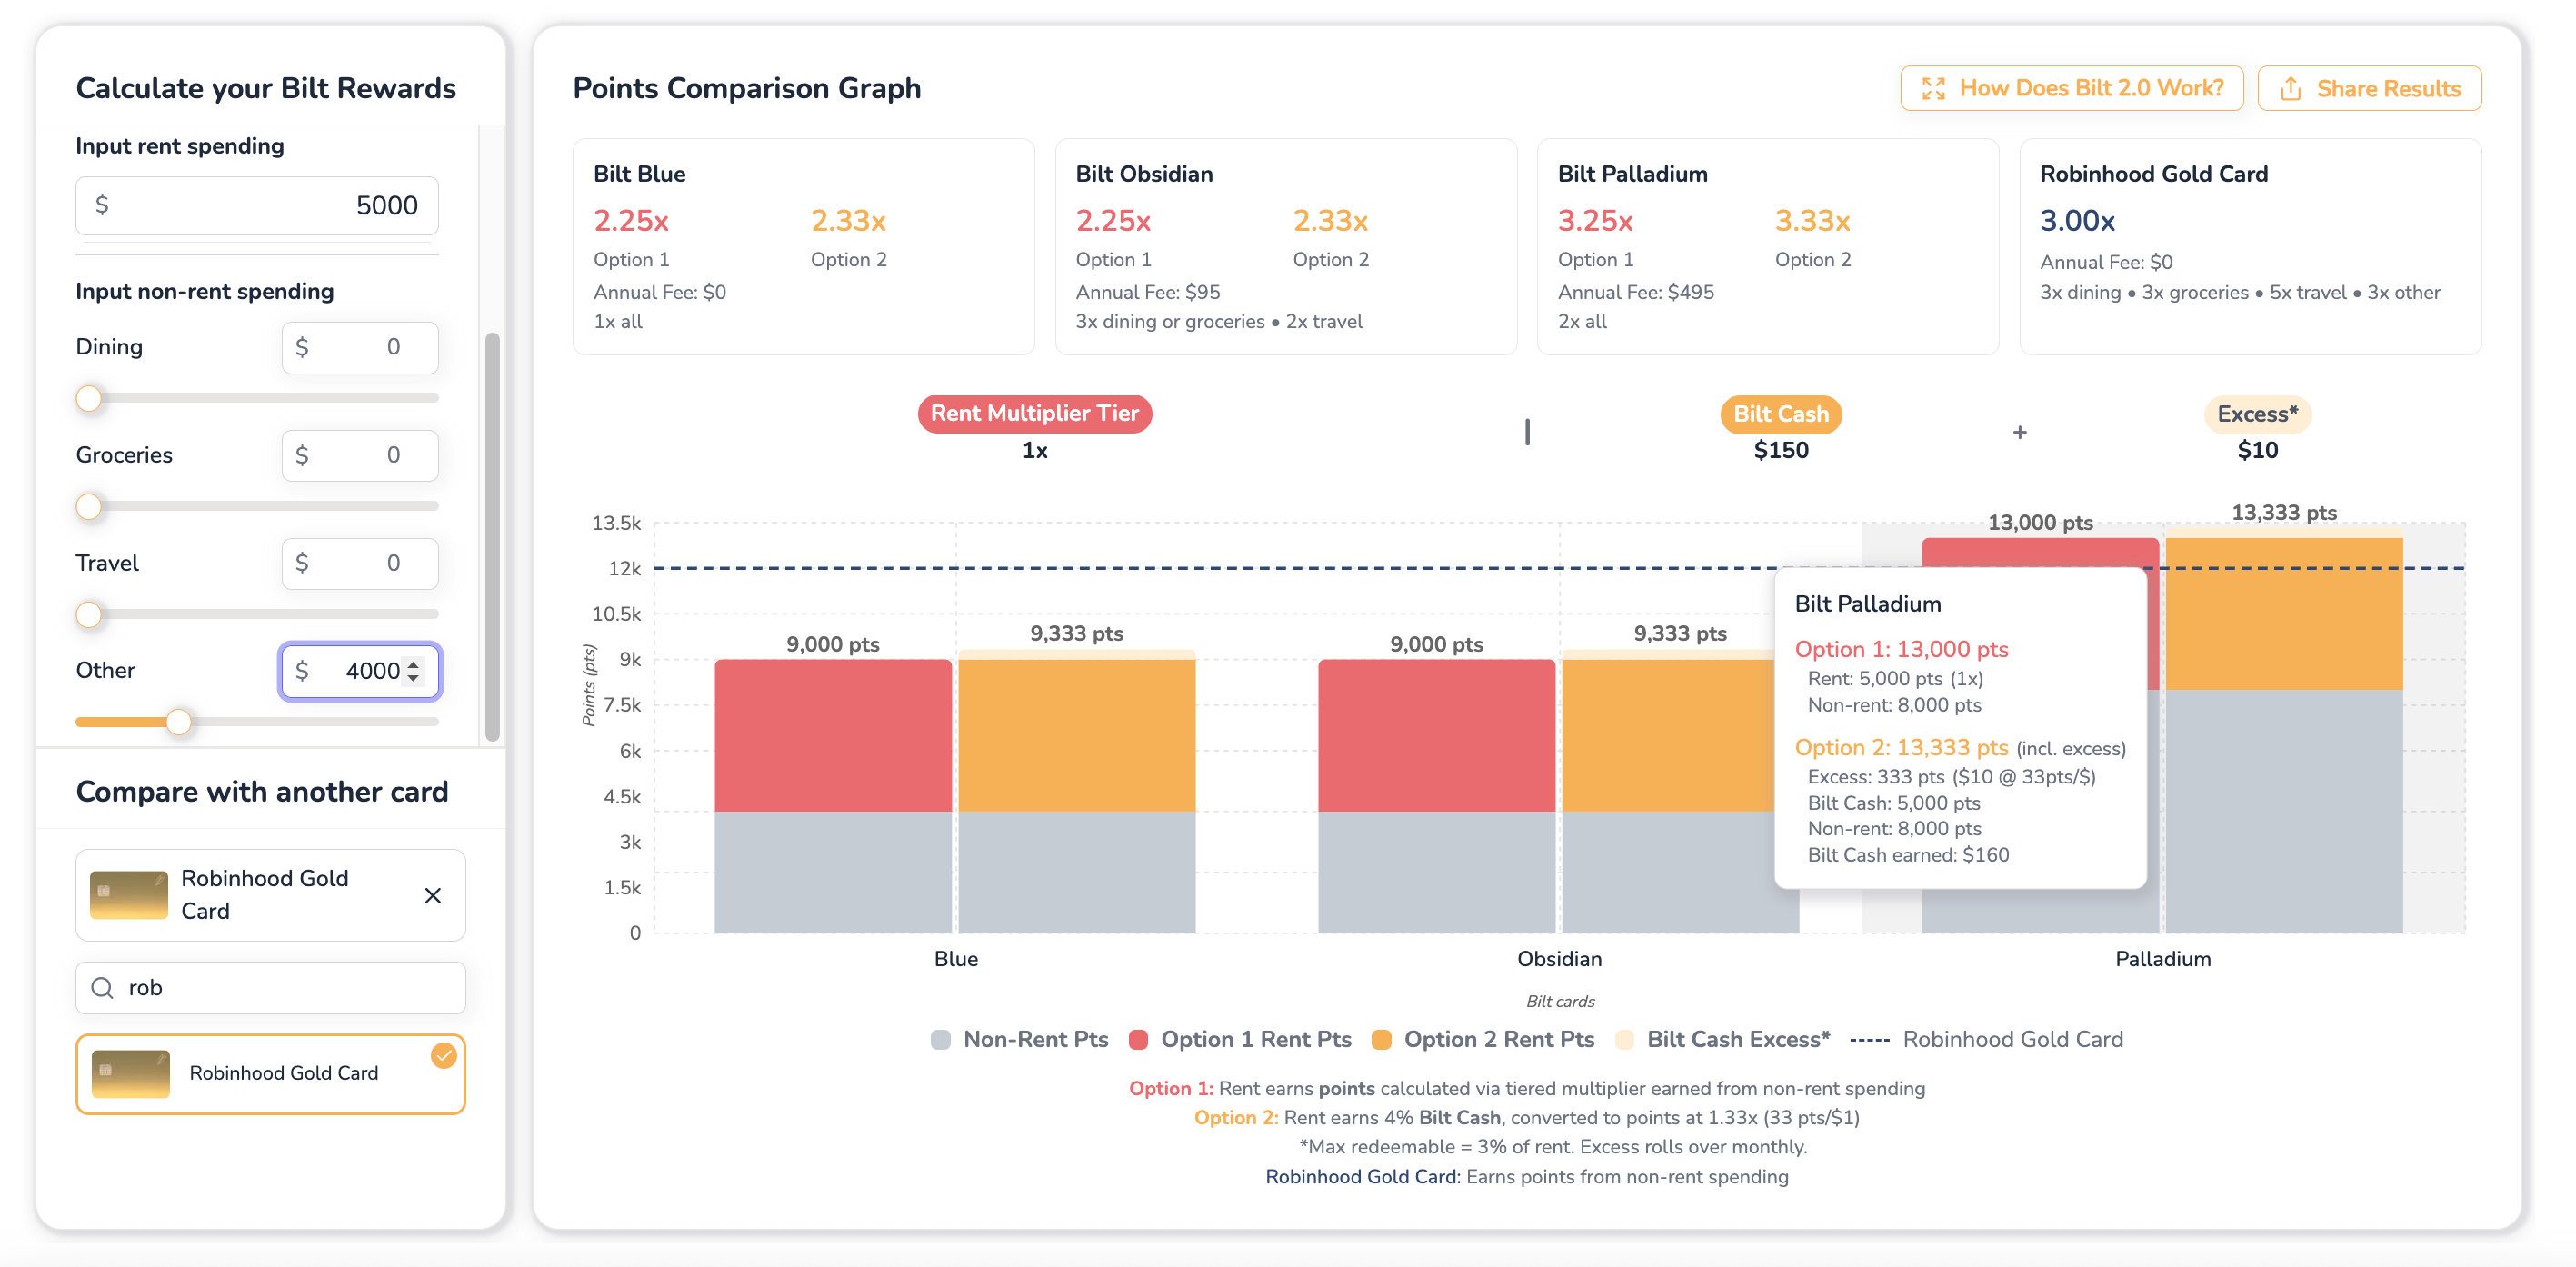
Task: Click the expand icon beside How Does Bilt 2.0 Work
Action: point(1933,89)
